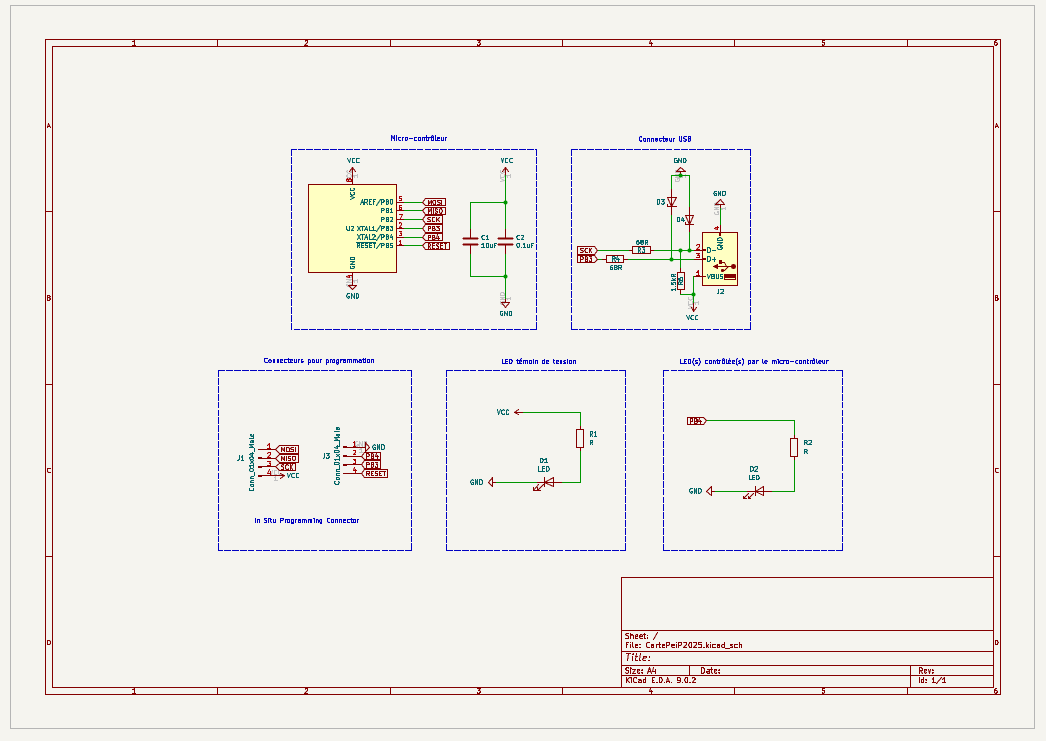Screen dimensions: 1046x741
Task: Click diode D4 near the USB connector
Action: [x=689, y=219]
